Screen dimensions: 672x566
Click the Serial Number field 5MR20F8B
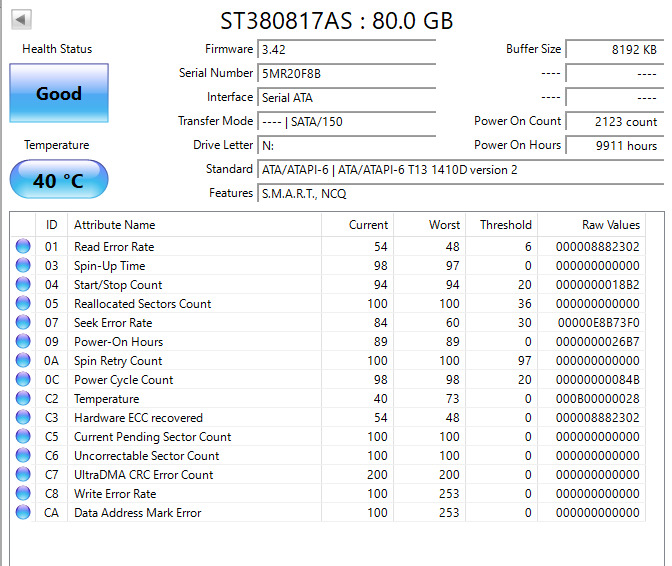click(347, 73)
